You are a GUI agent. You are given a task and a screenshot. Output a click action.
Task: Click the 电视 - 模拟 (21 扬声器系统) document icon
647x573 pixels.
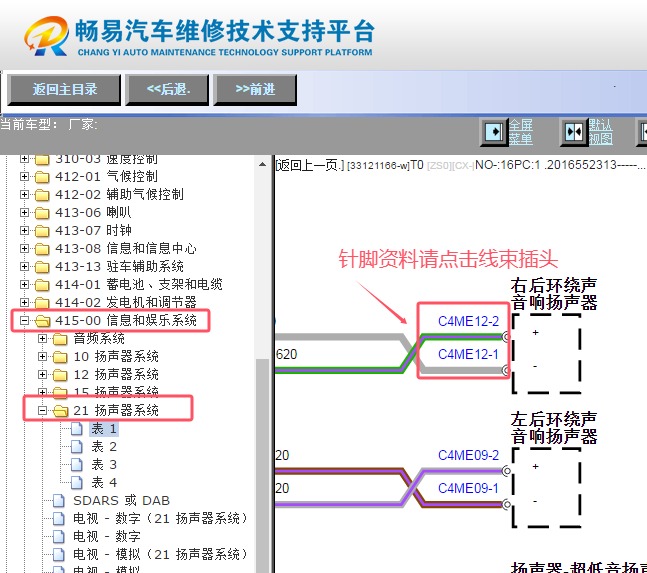coord(59,555)
